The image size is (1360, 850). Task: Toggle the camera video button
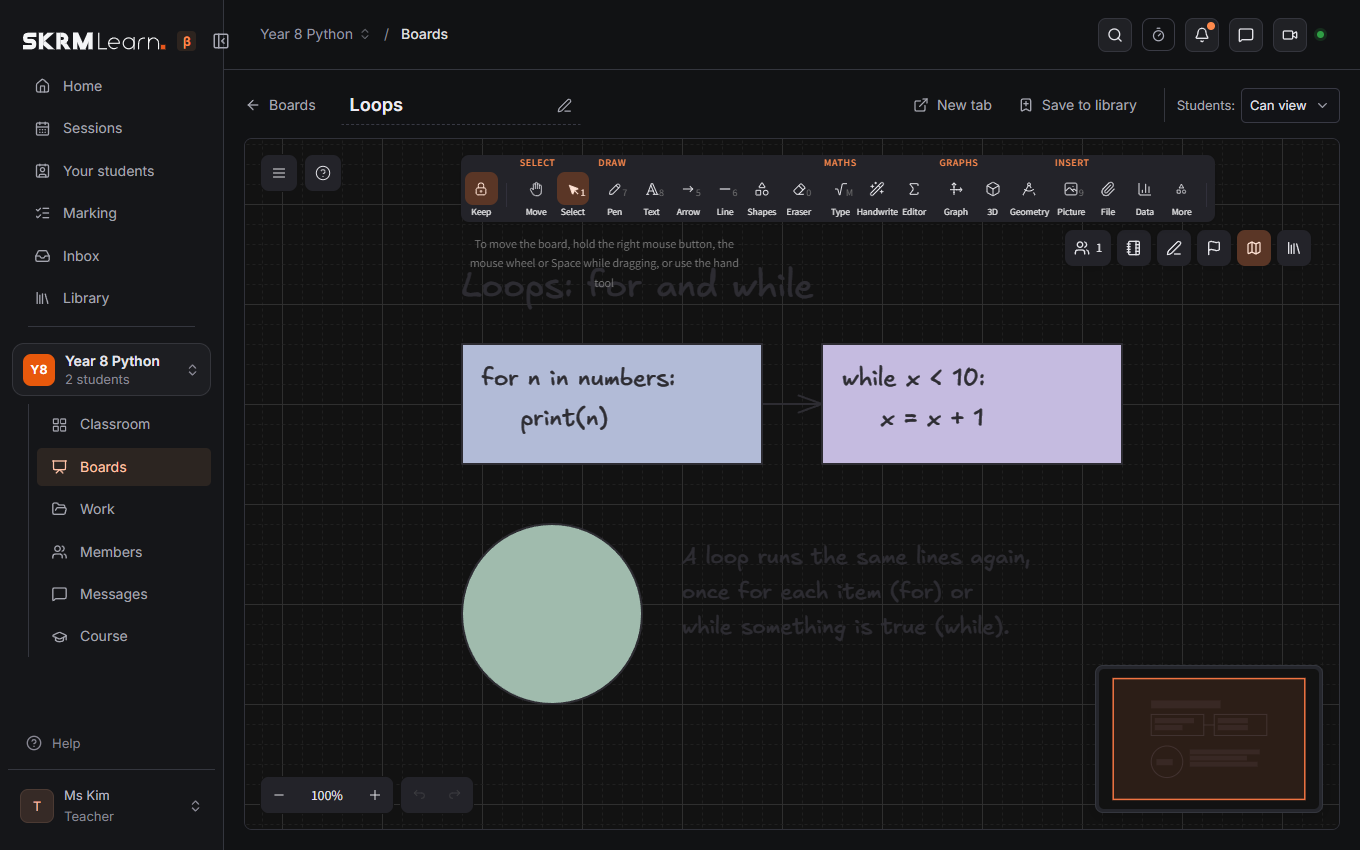pyautogui.click(x=1290, y=35)
